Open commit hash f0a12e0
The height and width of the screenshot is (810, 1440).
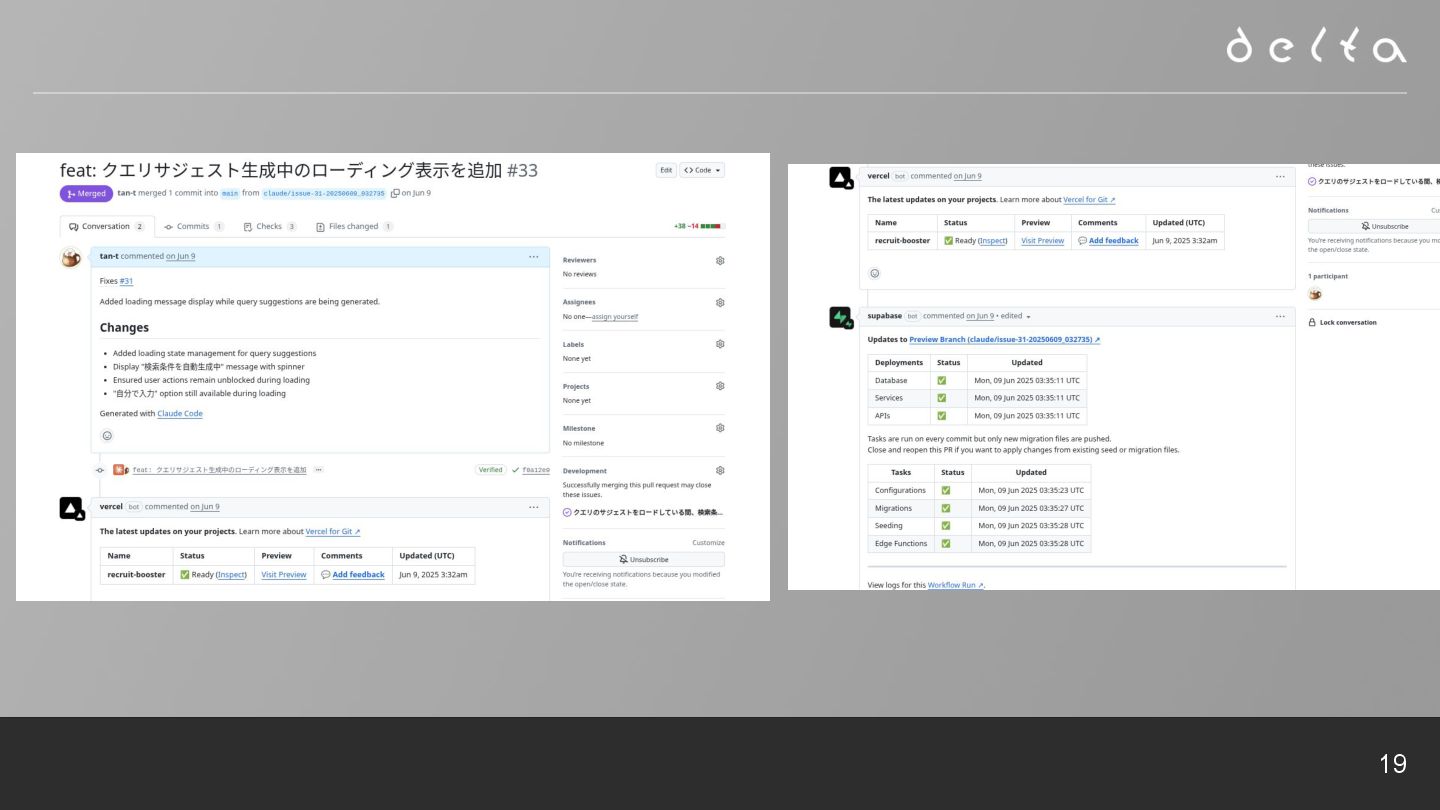coord(536,470)
